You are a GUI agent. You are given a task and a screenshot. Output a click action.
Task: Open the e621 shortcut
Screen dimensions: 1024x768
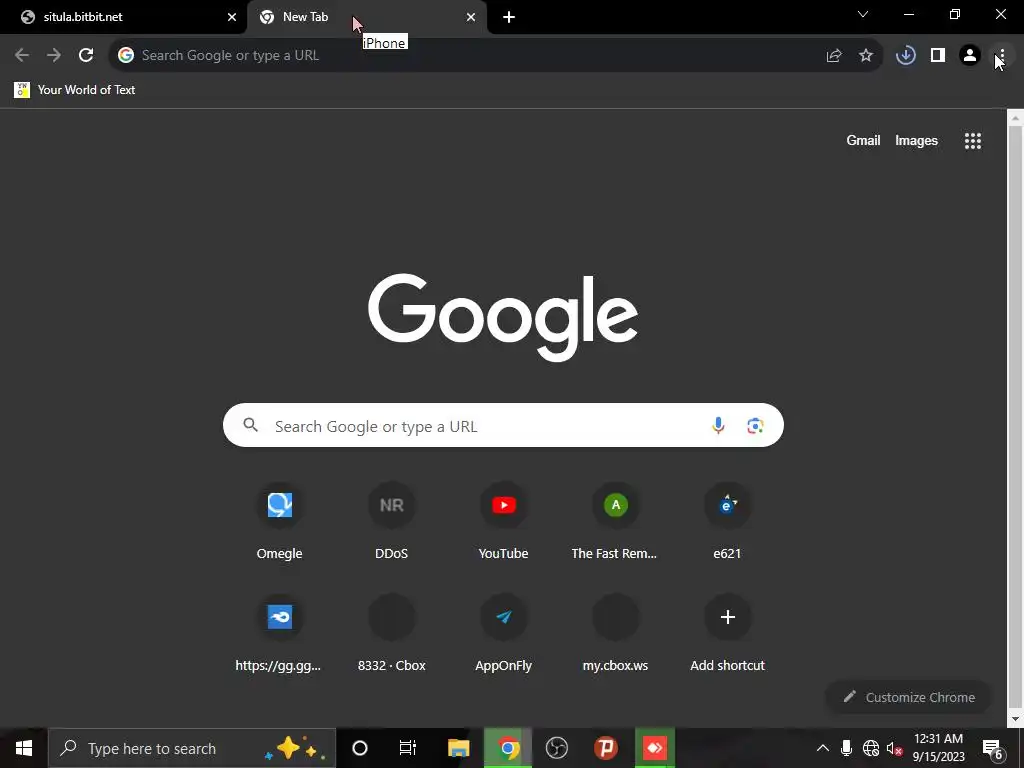(728, 522)
